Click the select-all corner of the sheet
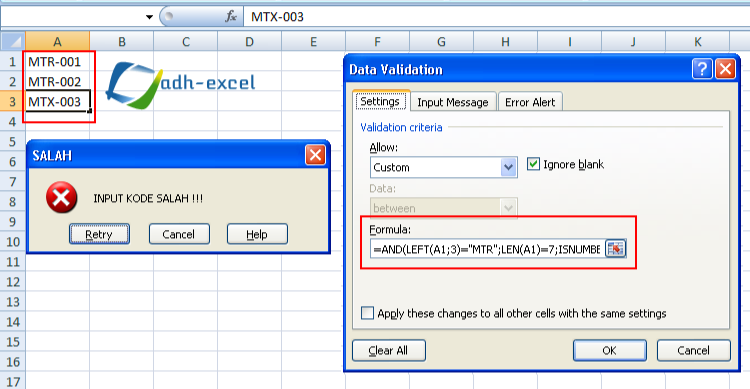Screen dimensions: 750x389 13,42
